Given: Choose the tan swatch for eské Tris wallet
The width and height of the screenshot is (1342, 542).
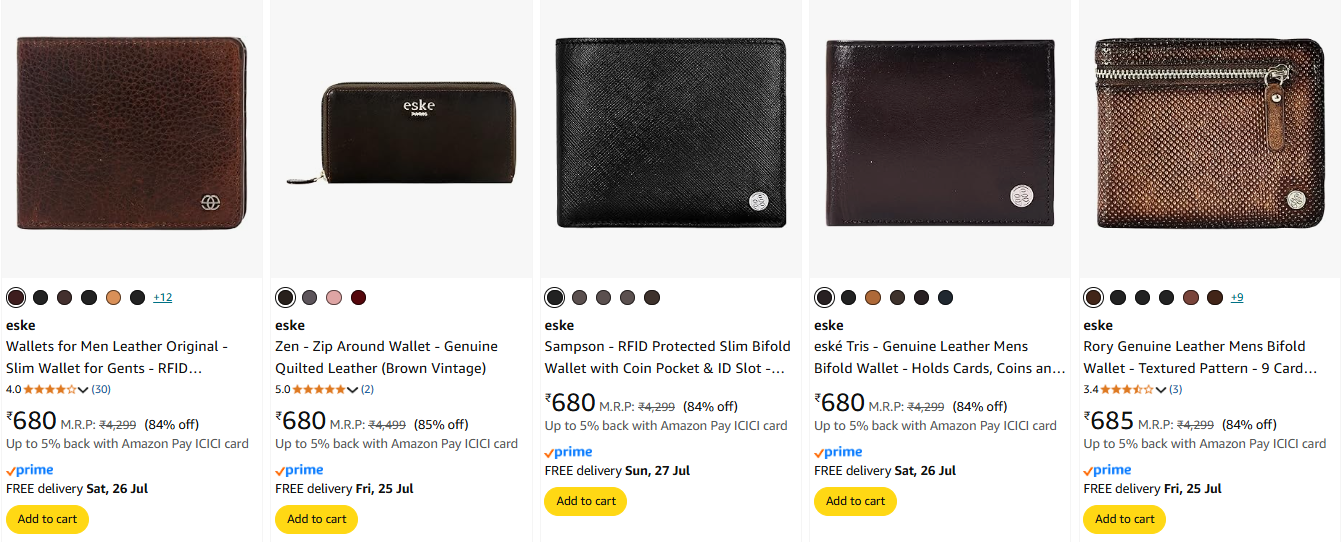Looking at the screenshot, I should (873, 297).
